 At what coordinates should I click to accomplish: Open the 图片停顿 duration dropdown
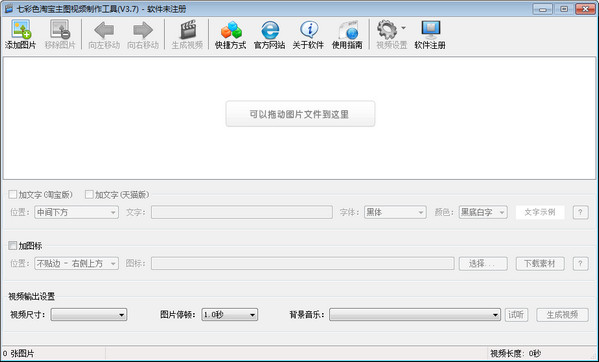230,315
